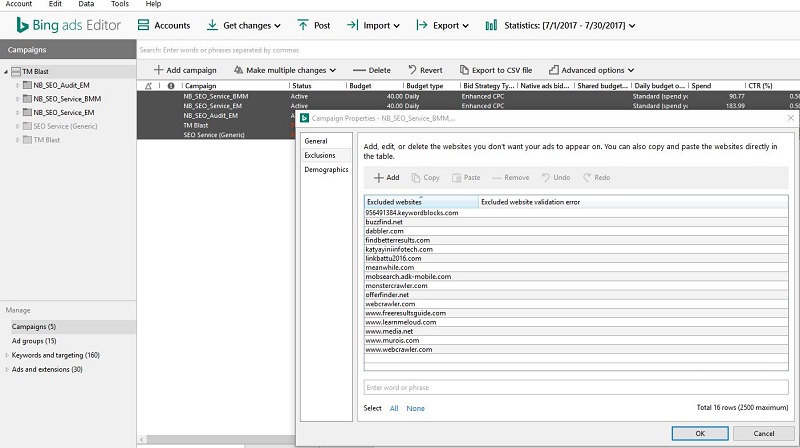Open the Help menu
The image size is (800, 448).
click(153, 4)
